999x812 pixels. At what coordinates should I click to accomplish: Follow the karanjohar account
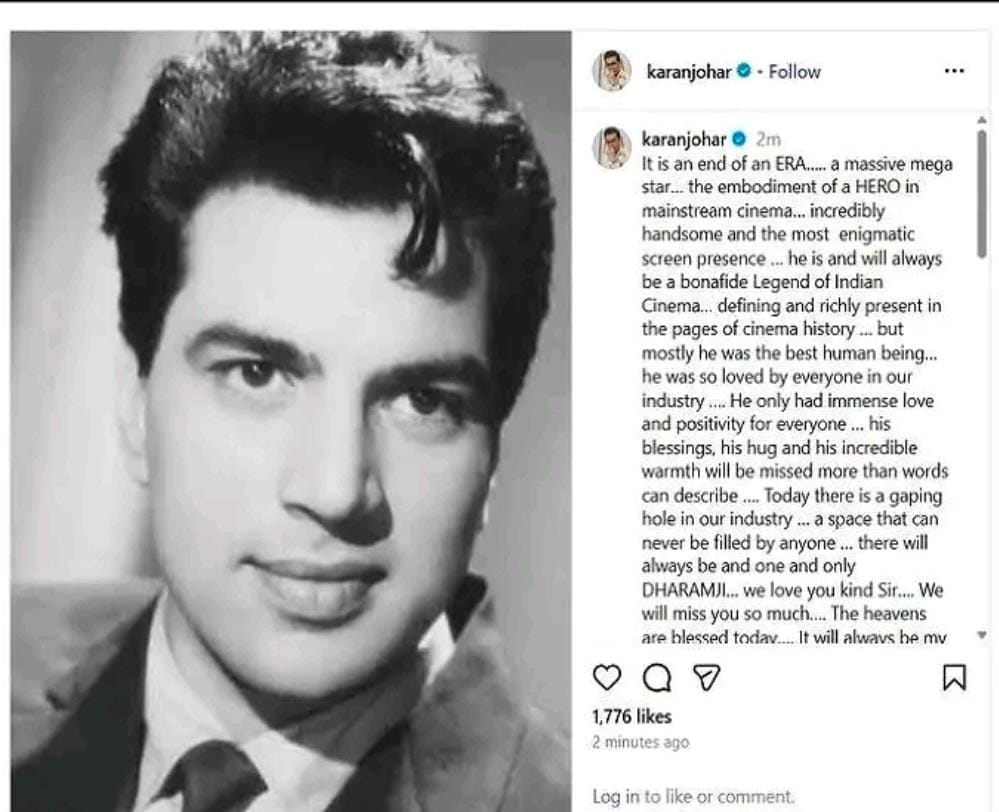pyautogui.click(x=795, y=72)
